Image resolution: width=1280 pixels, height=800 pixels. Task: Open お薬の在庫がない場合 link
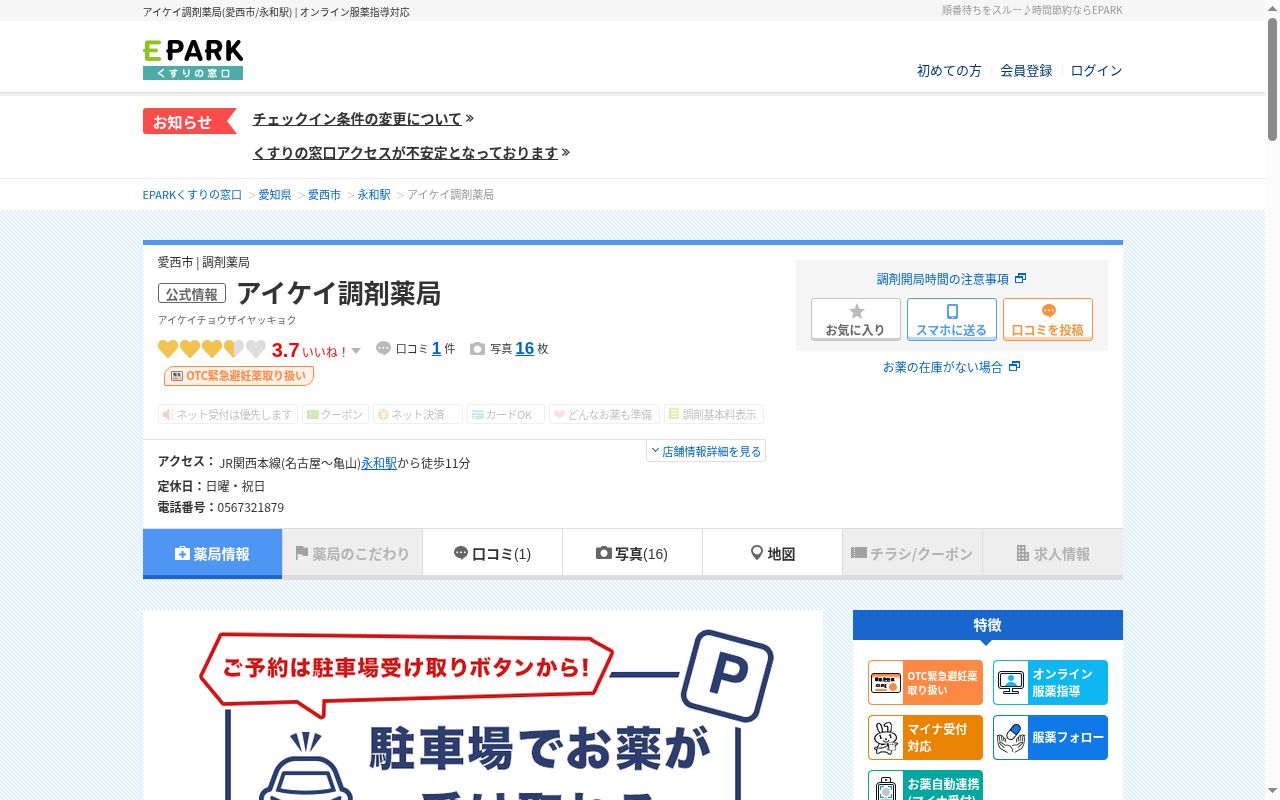tap(951, 367)
